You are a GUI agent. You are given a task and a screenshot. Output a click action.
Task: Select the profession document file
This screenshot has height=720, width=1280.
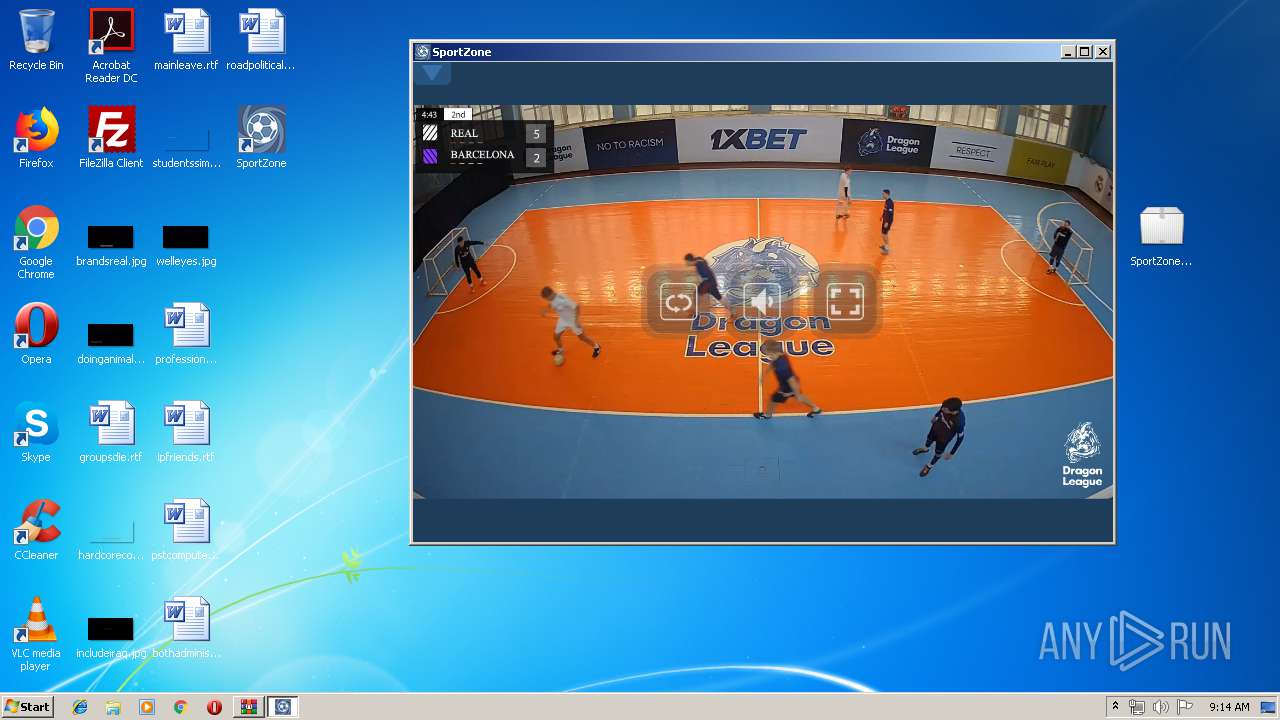tap(186, 334)
